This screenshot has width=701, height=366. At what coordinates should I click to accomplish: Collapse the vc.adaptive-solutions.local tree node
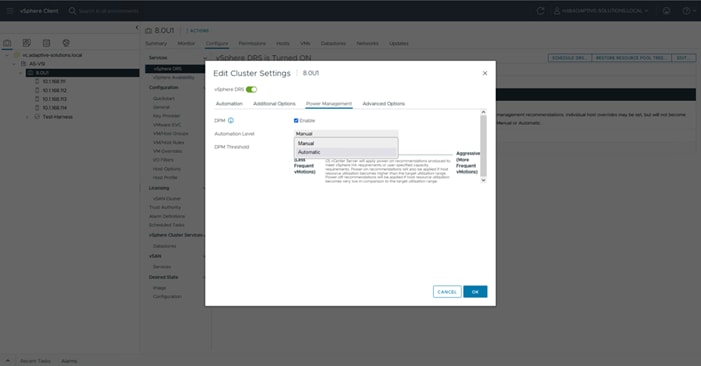[x=7, y=55]
